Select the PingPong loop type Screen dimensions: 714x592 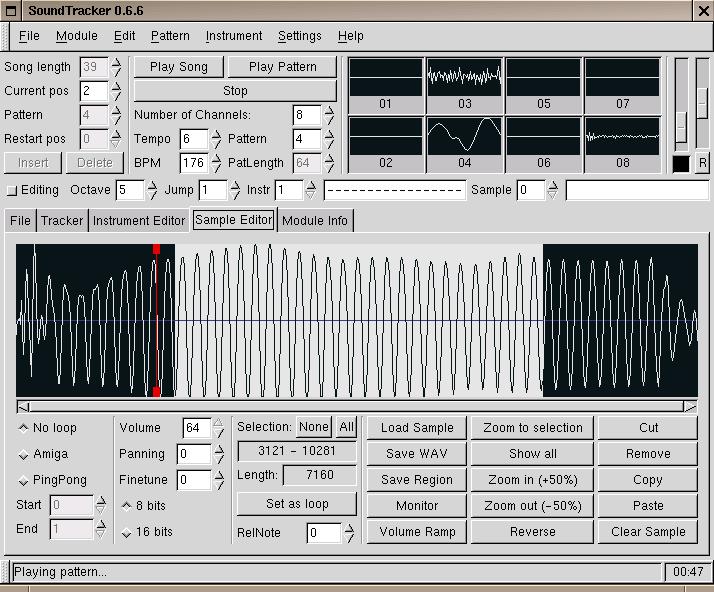pyautogui.click(x=52, y=480)
